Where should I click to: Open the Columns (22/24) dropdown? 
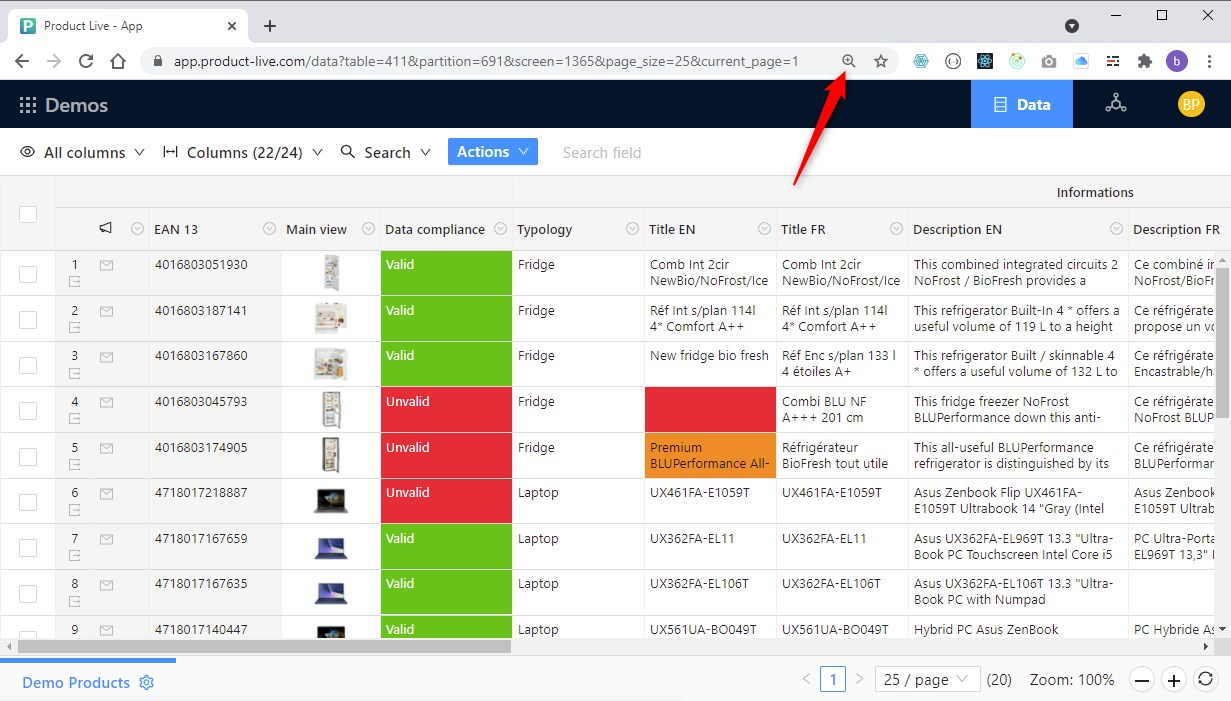(243, 152)
